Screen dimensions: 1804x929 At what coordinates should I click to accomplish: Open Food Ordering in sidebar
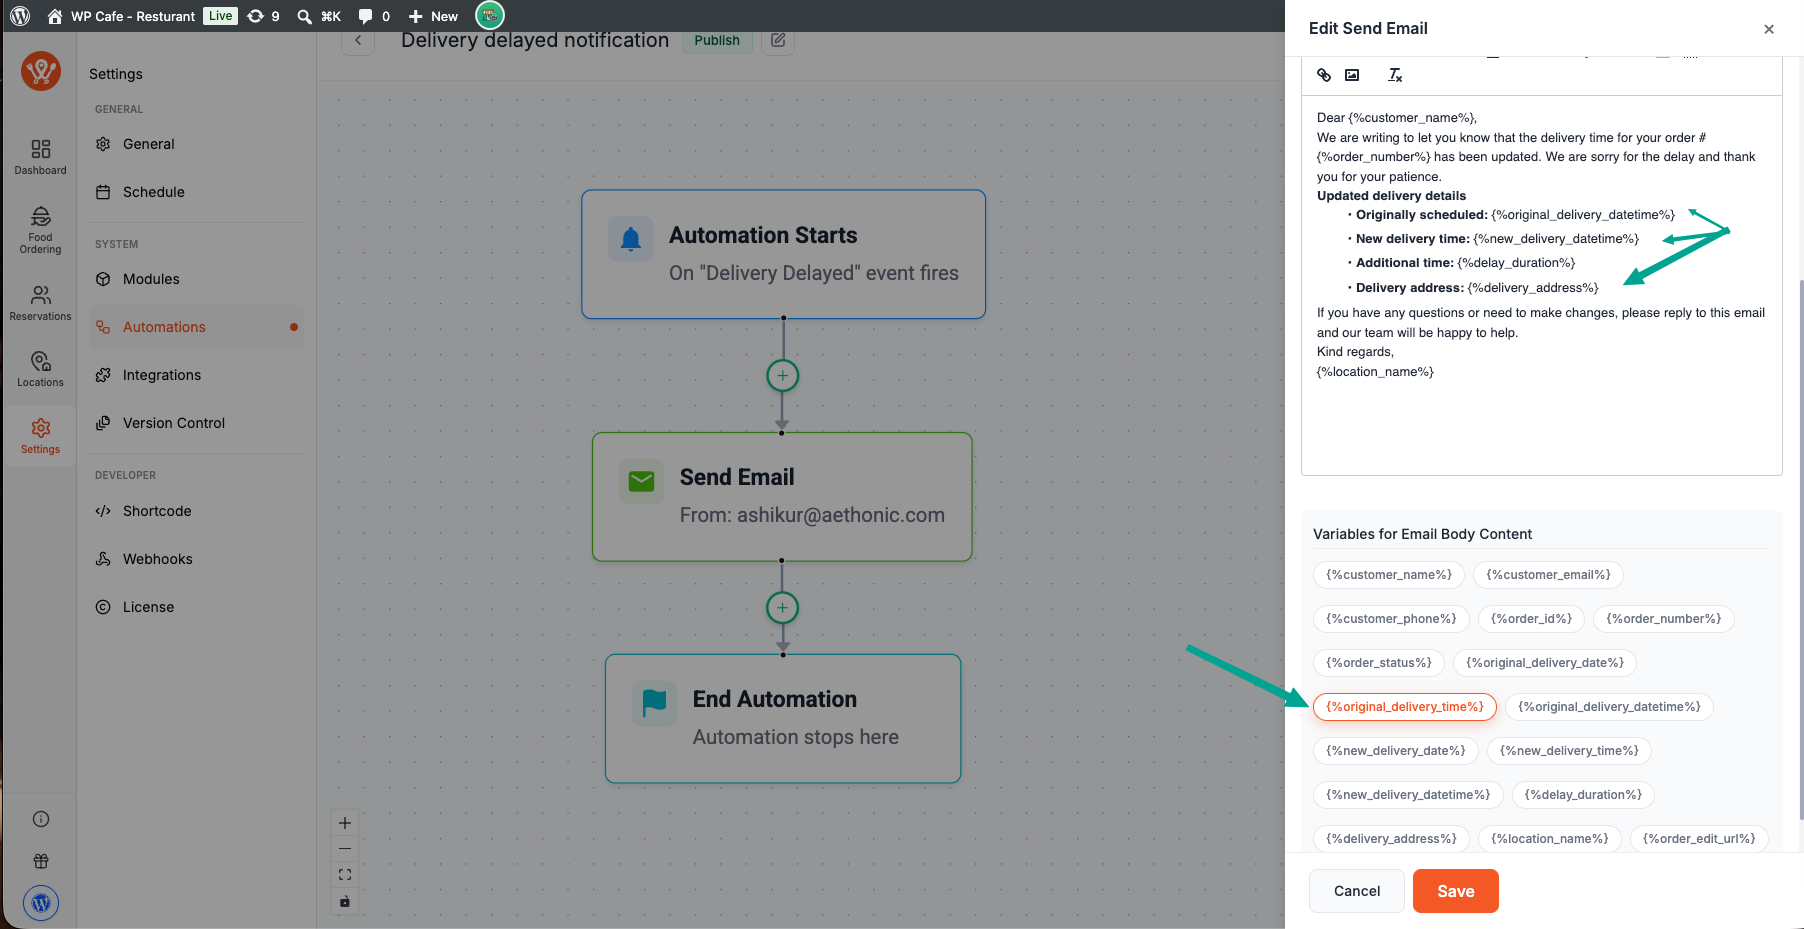[40, 230]
